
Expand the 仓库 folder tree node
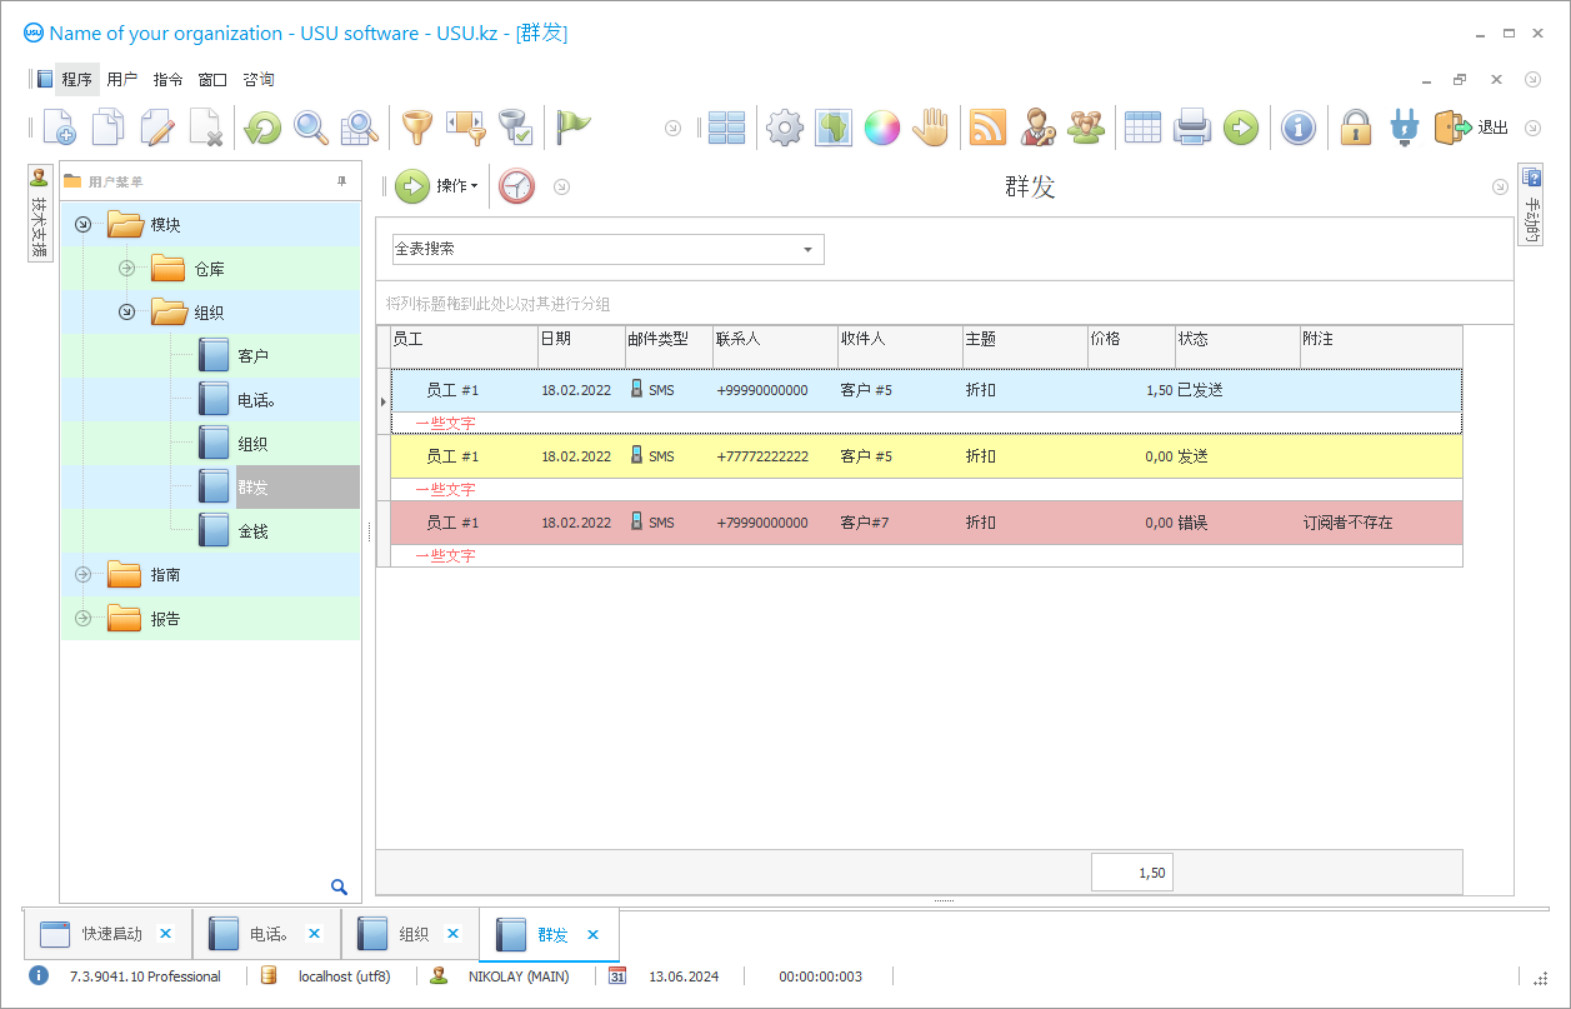[x=127, y=268]
